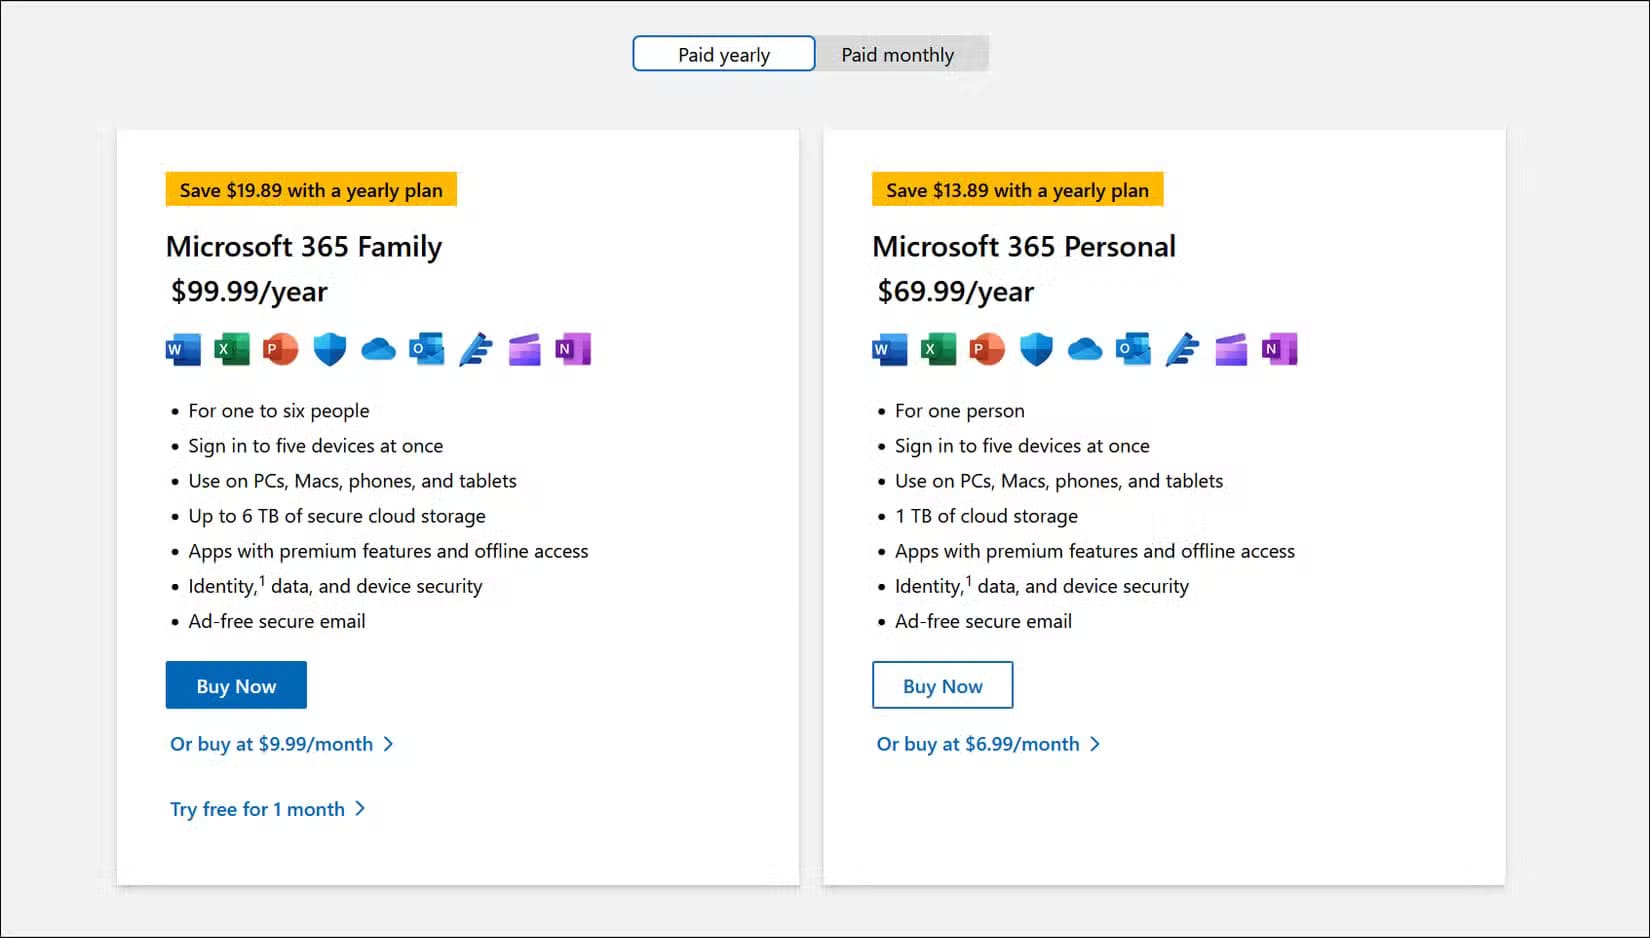
Task: Click the Save $13.89 yearly plan badge
Action: point(1018,190)
